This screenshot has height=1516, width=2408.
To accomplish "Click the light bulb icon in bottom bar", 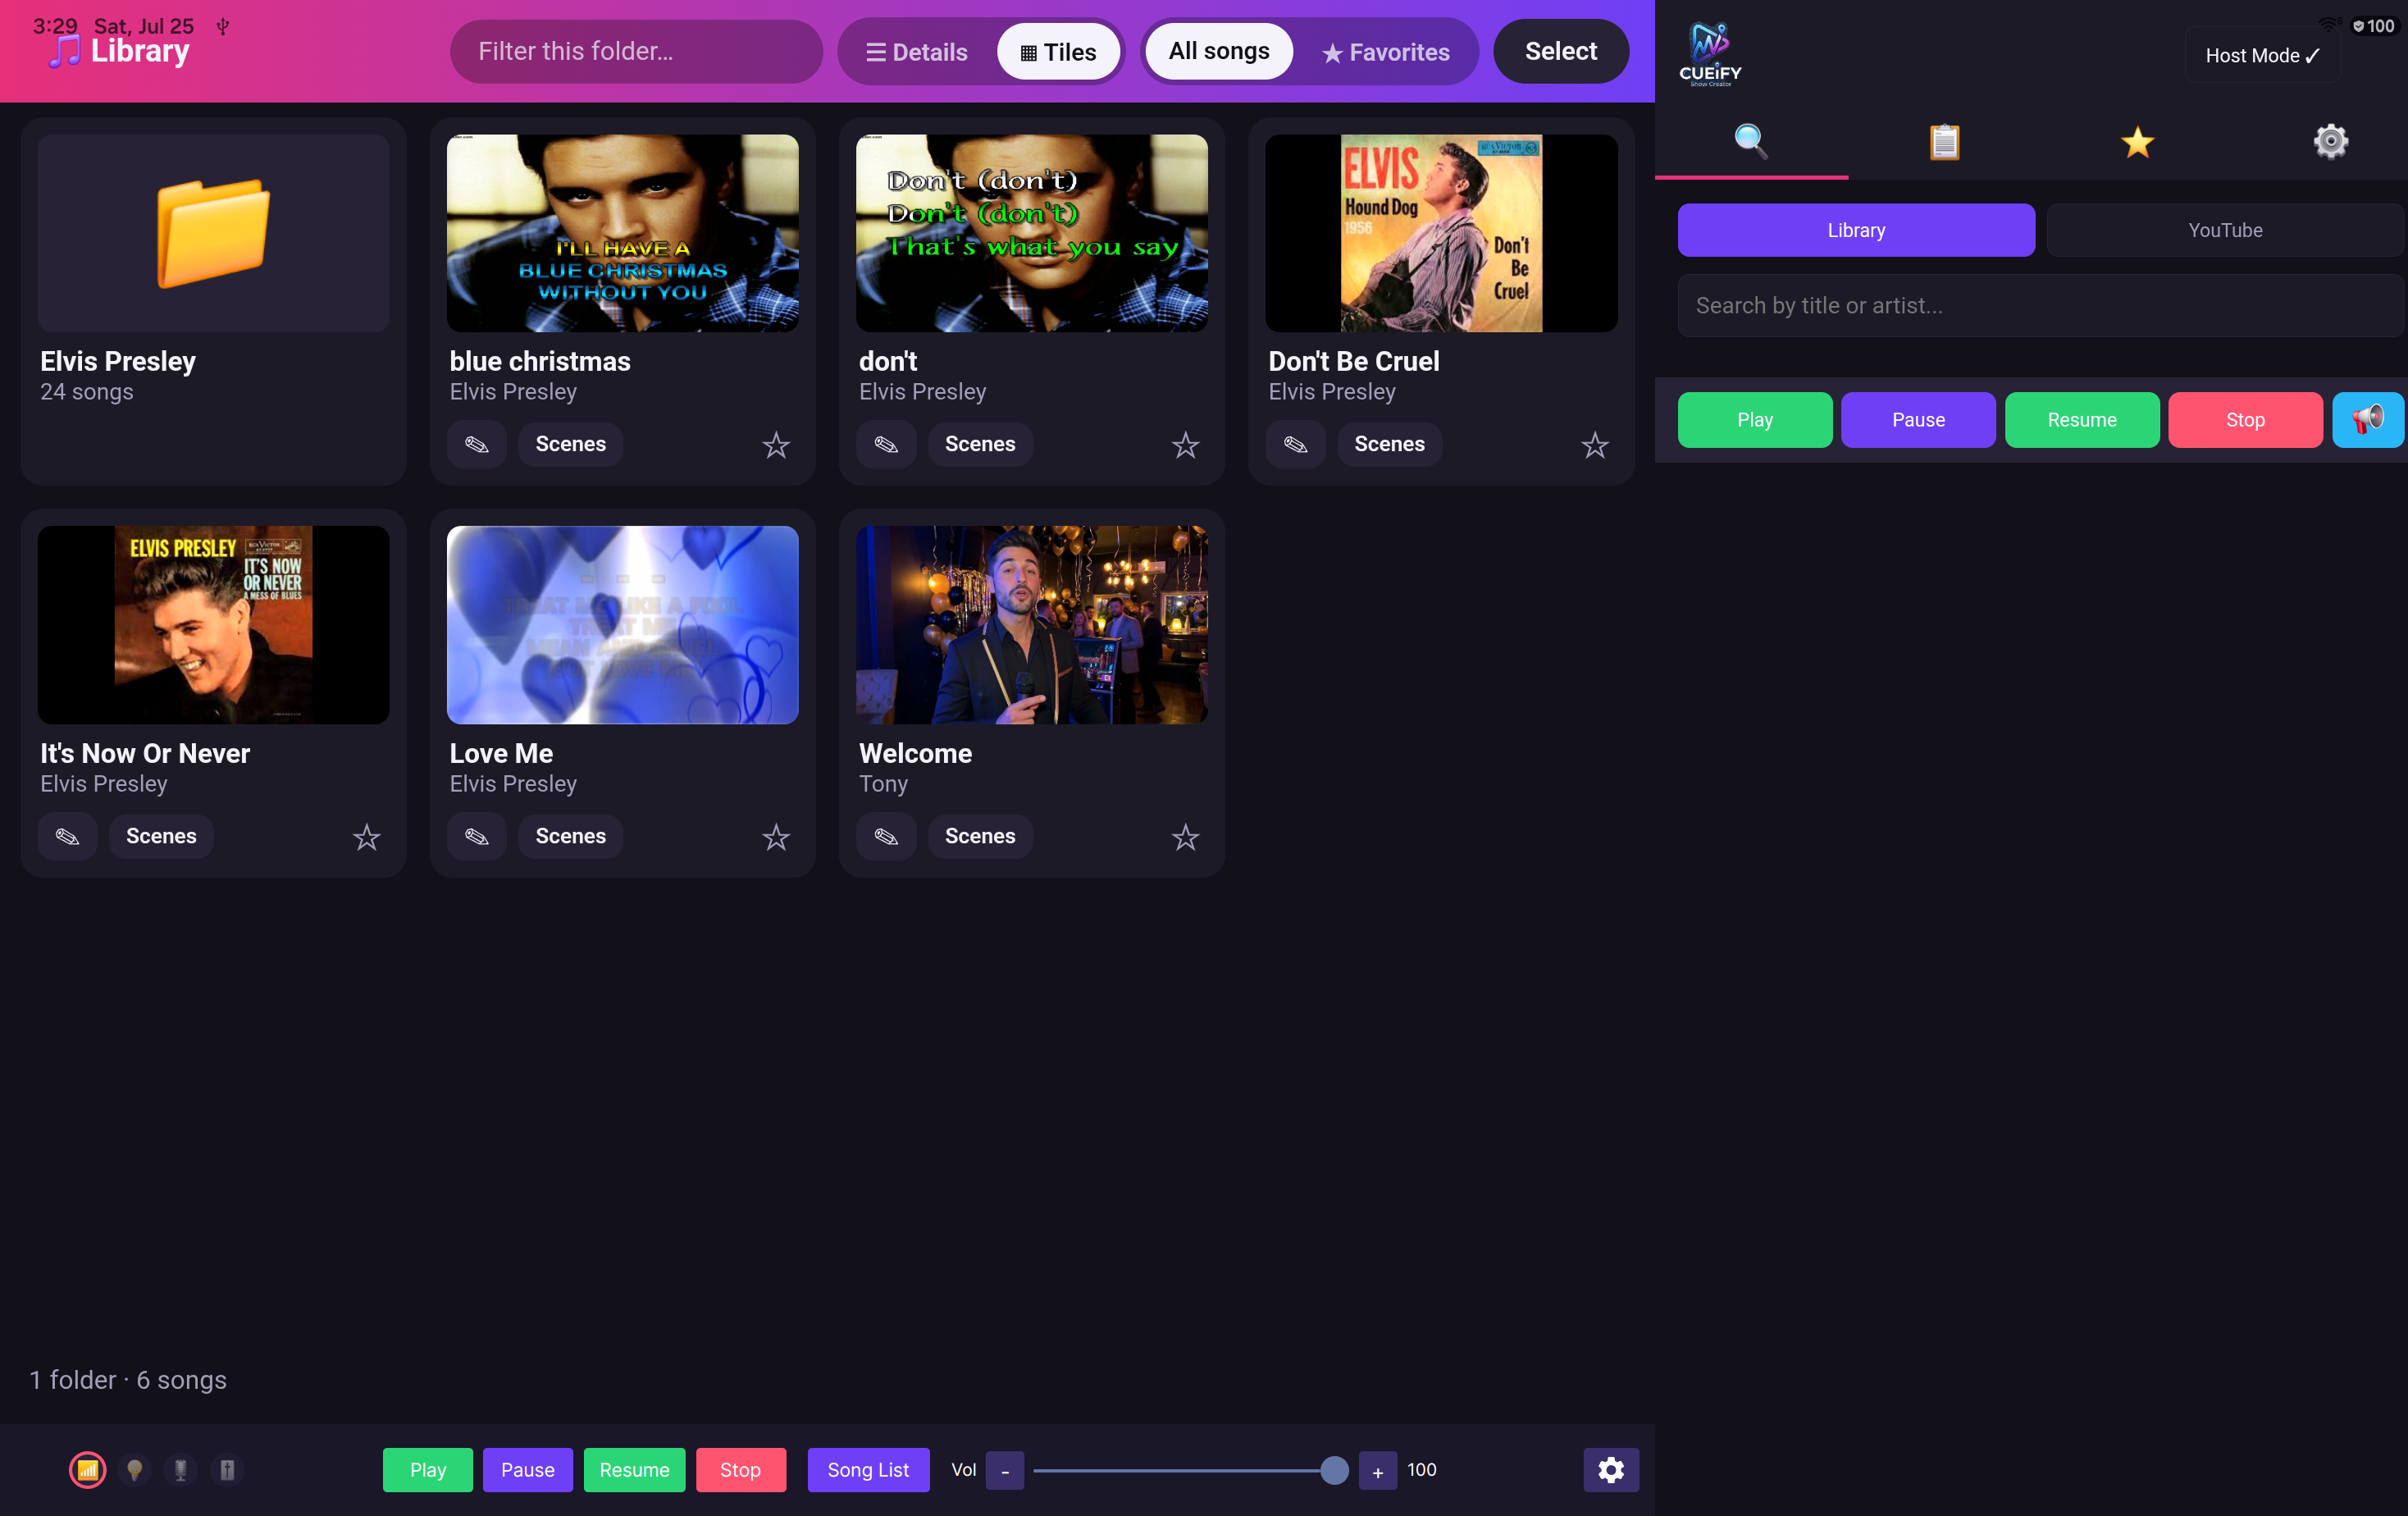I will pyautogui.click(x=134, y=1469).
